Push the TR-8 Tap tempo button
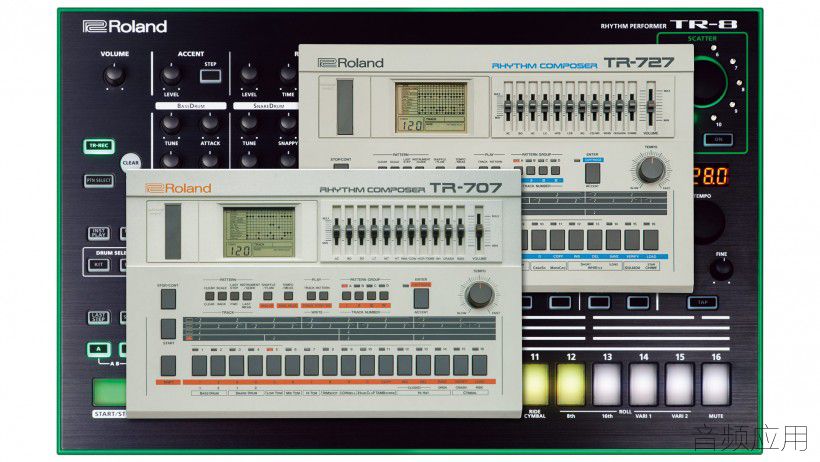Image resolution: width=820 pixels, height=462 pixels. (702, 302)
